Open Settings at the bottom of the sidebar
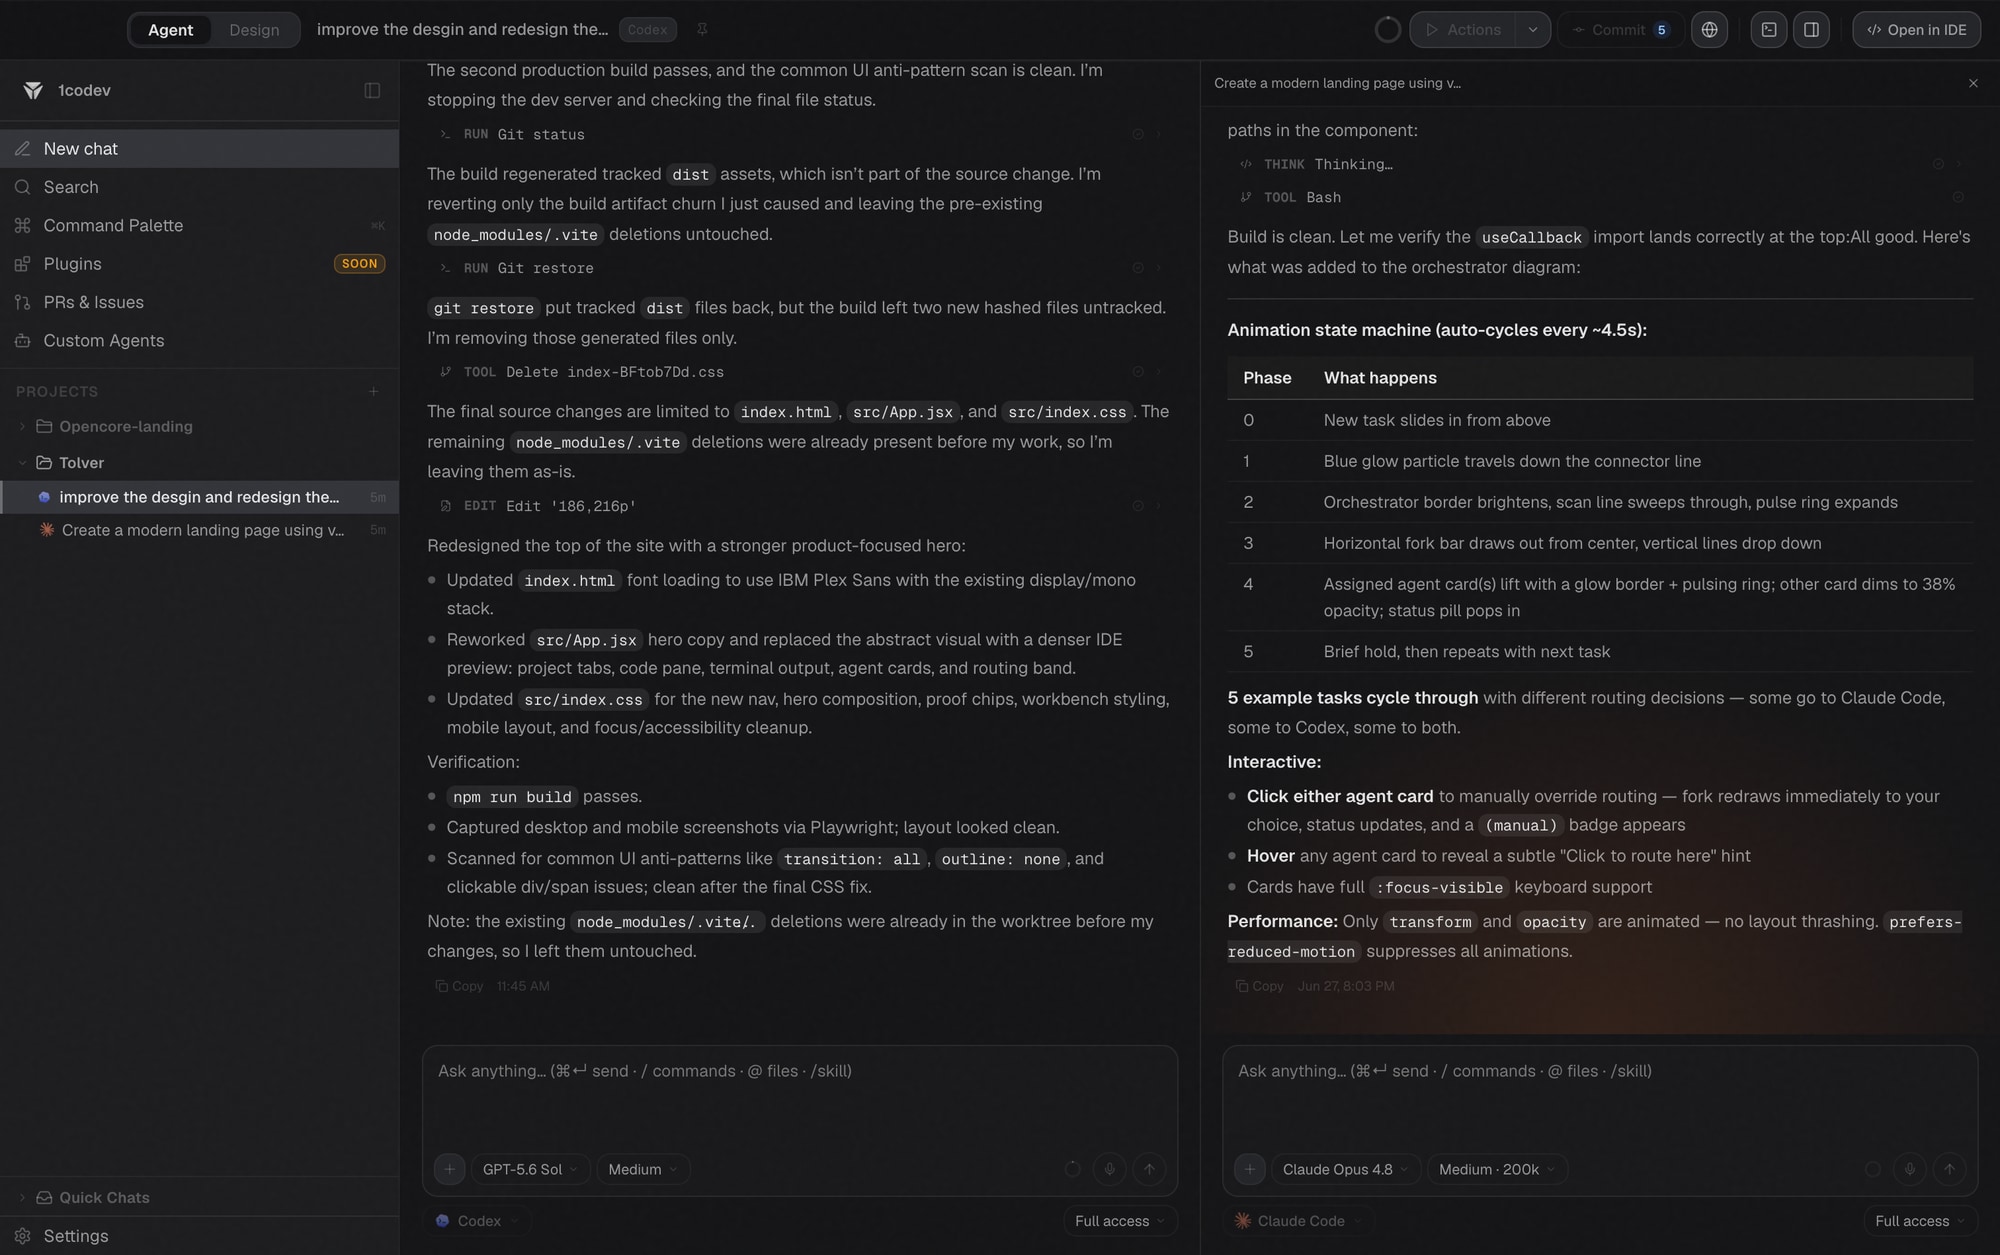 click(200, 1236)
